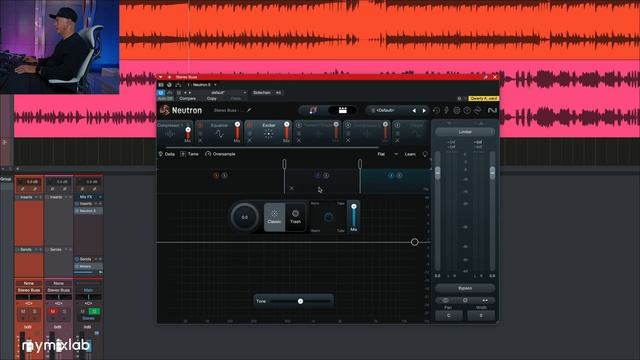Click the Copy button in plugin header
This screenshot has height=360, width=640.
pos(211,98)
